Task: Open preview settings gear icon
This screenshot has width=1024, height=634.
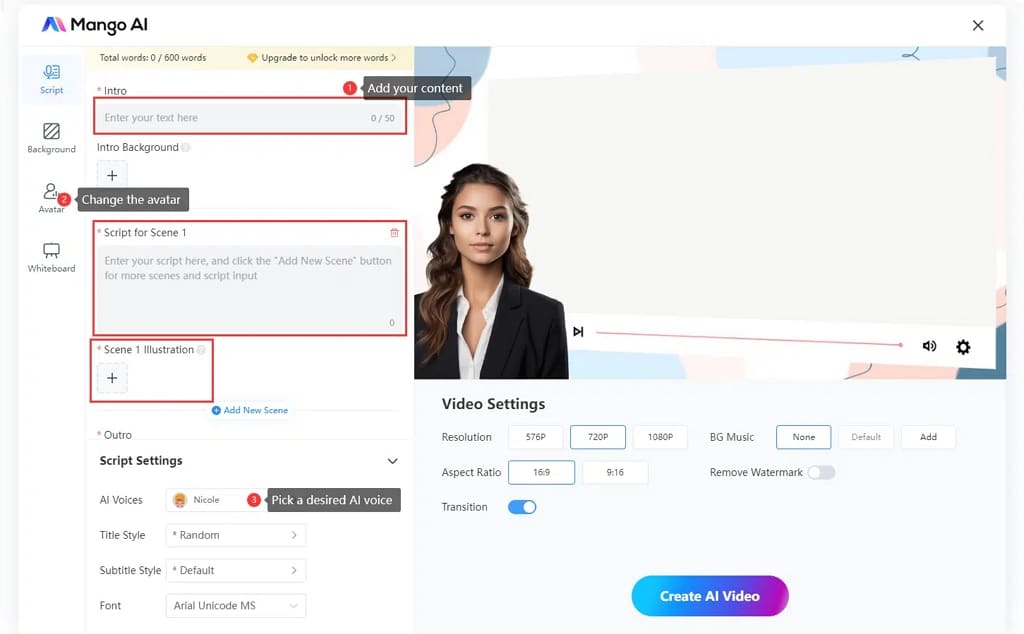Action: pyautogui.click(x=963, y=347)
